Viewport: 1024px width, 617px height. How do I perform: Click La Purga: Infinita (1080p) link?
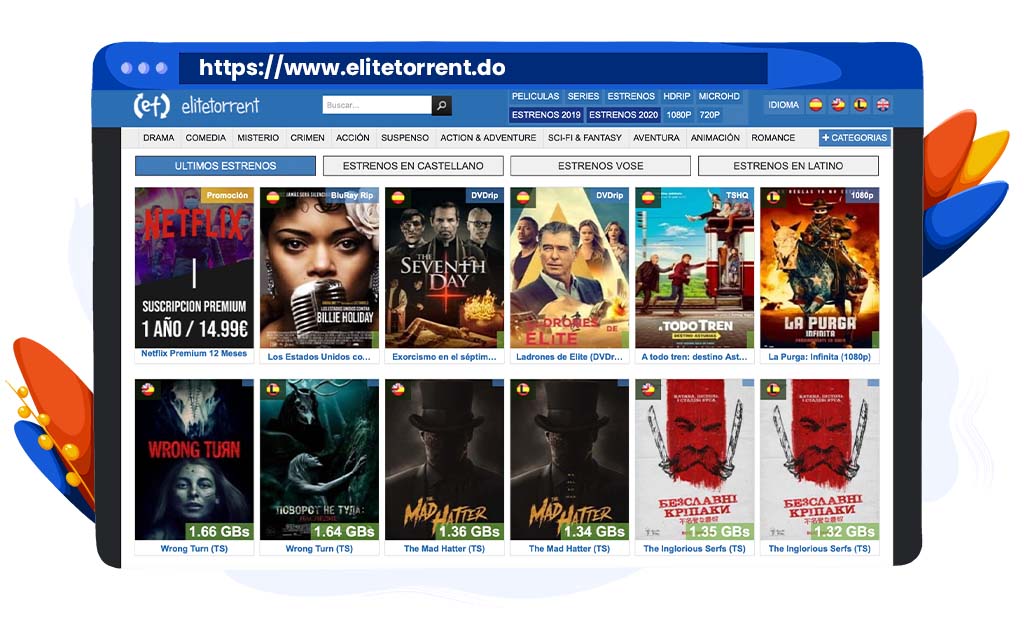point(820,357)
